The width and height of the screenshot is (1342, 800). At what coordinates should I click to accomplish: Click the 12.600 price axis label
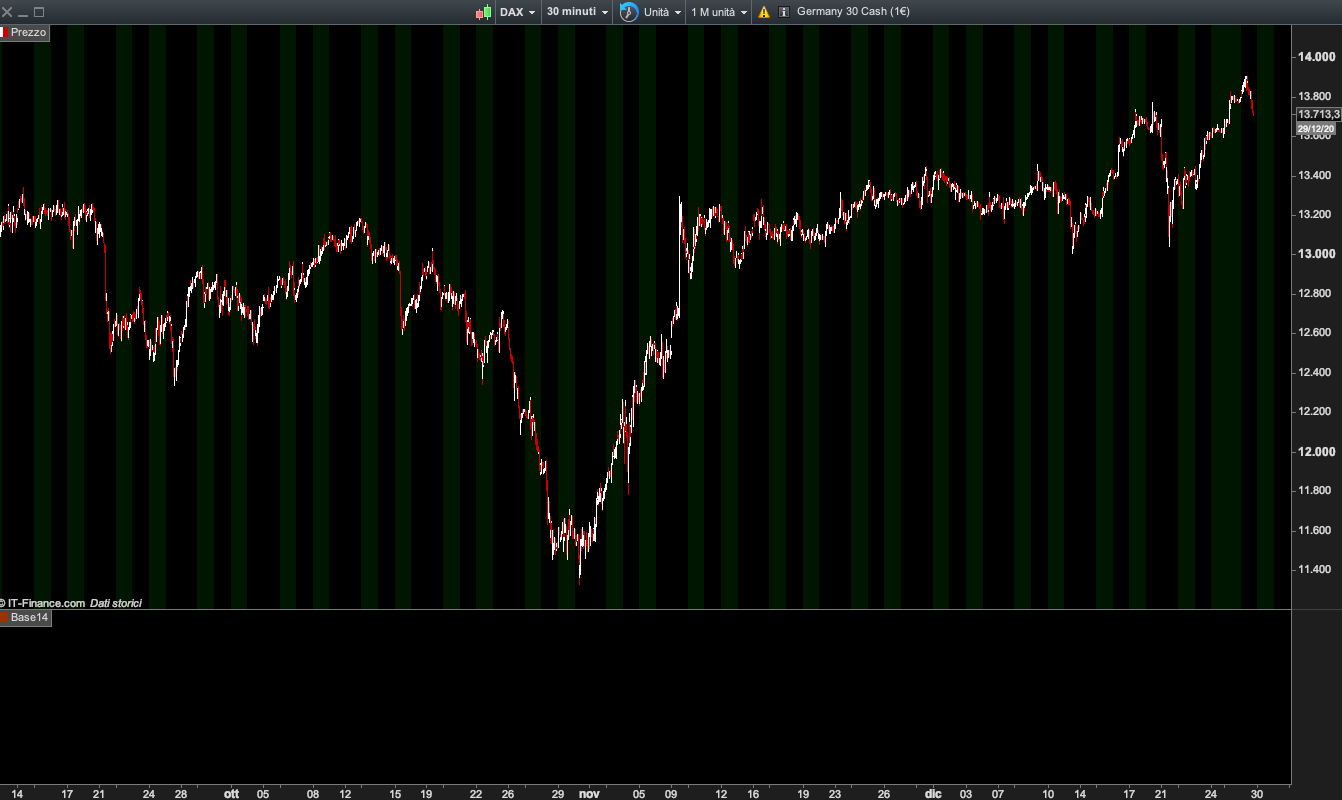(1317, 332)
